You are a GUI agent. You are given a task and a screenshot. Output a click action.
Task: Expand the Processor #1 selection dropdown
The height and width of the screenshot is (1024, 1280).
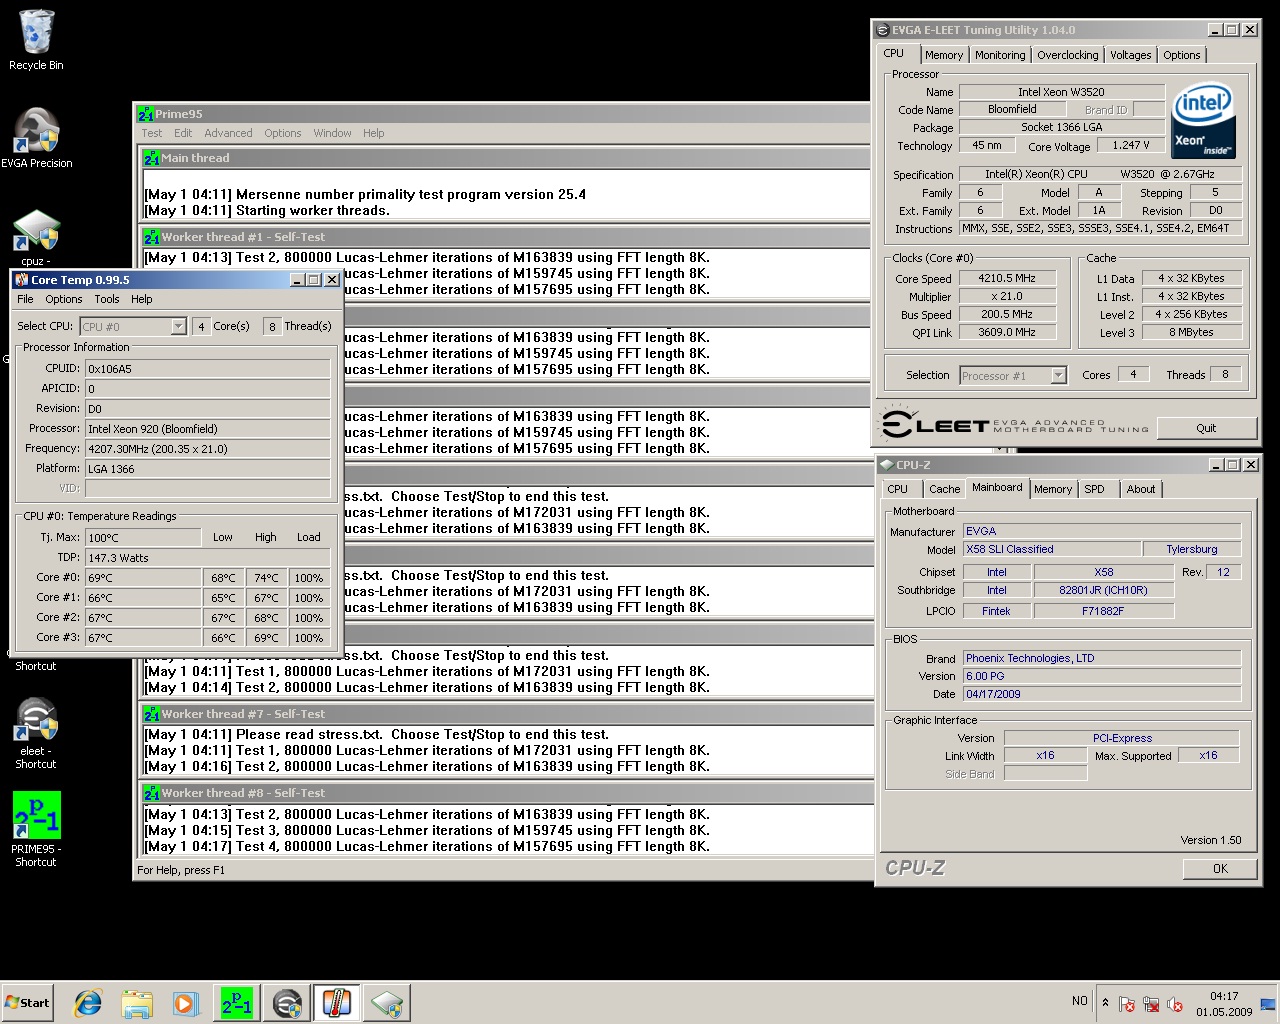[1058, 375]
